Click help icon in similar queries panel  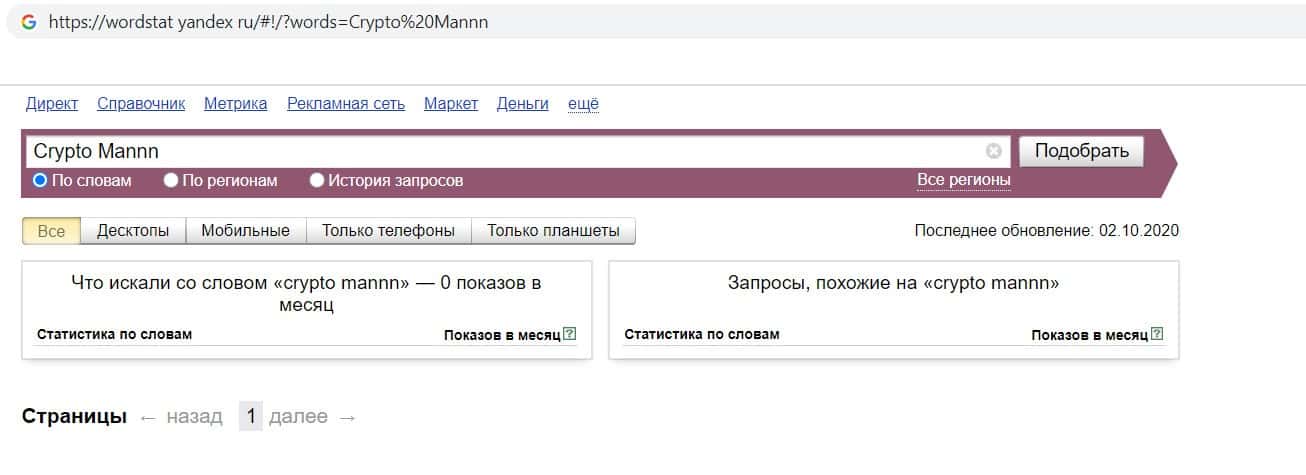[x=1157, y=334]
